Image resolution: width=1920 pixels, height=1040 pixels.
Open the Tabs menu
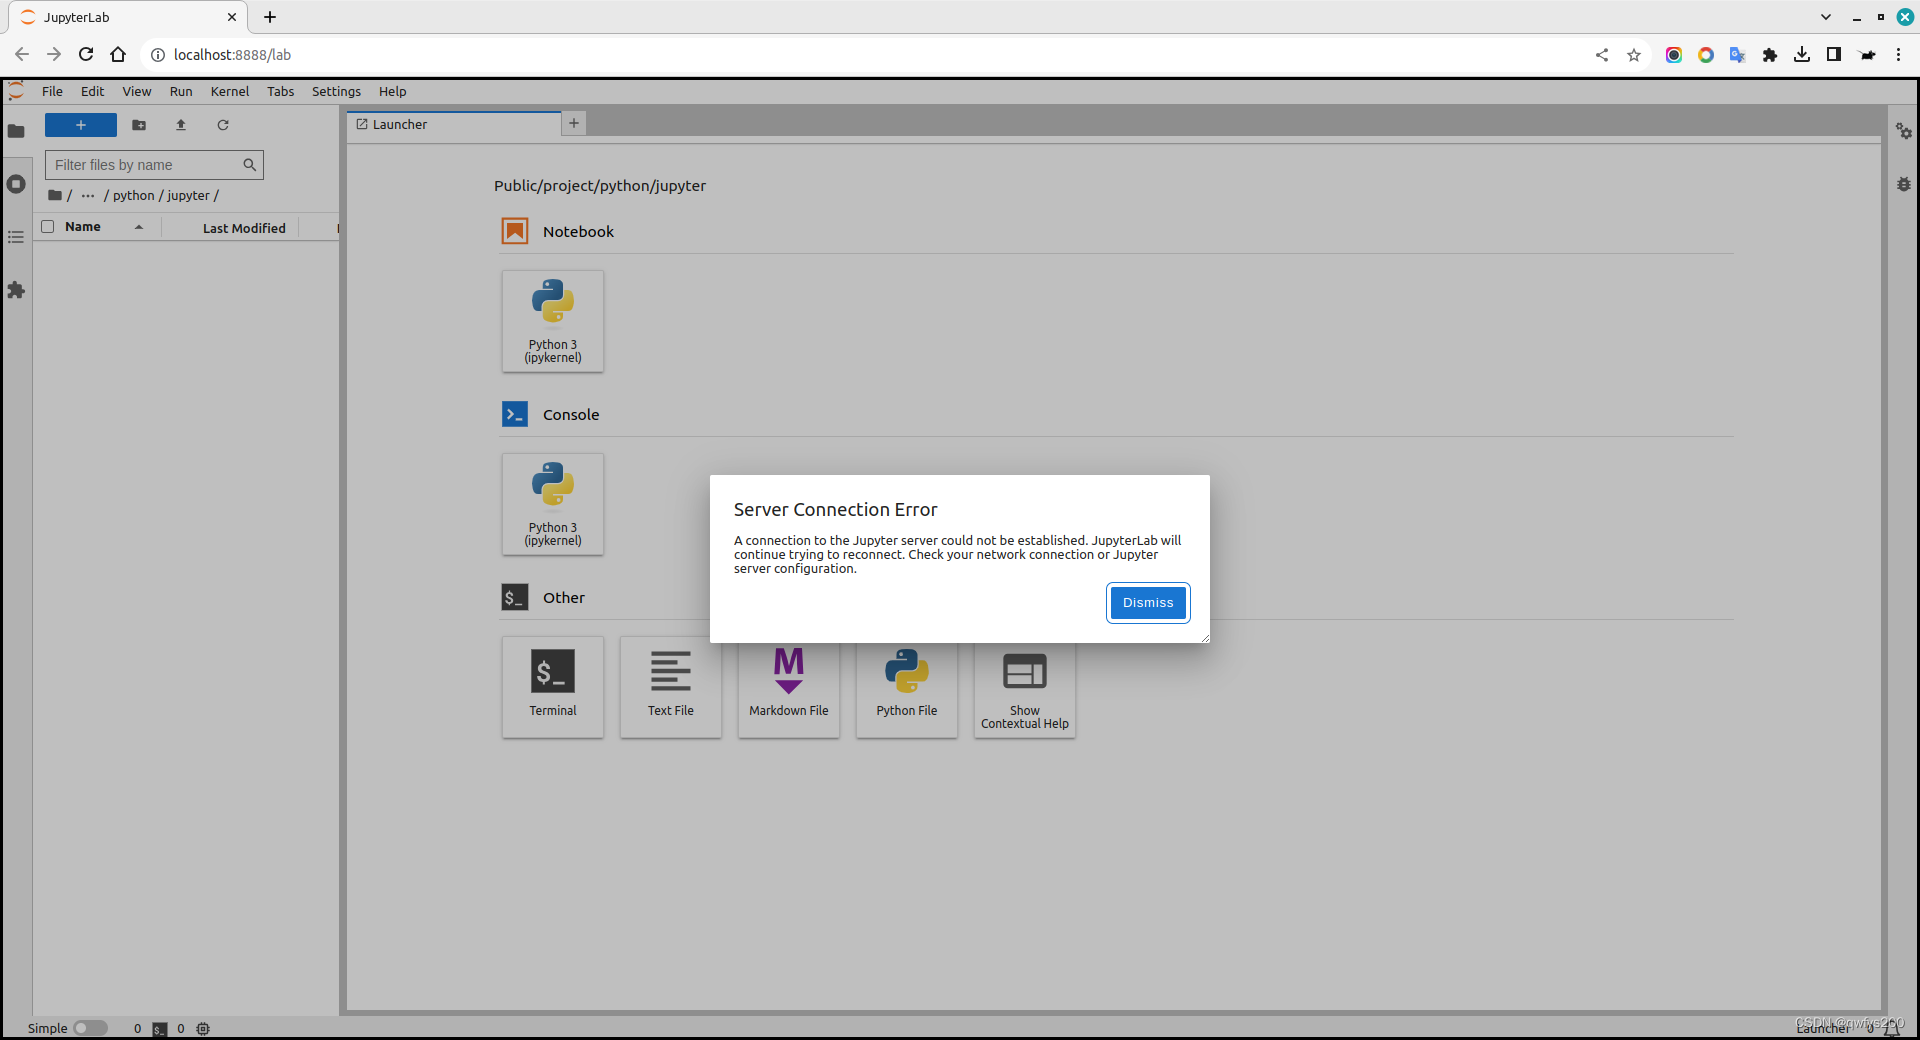(x=280, y=91)
